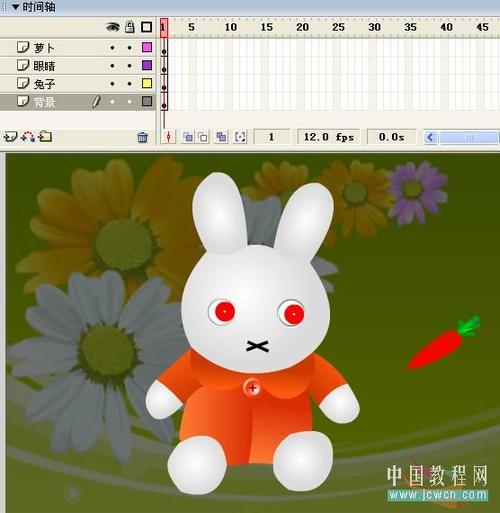Hide the 兔子 layer using its eye column dot

[x=112, y=84]
